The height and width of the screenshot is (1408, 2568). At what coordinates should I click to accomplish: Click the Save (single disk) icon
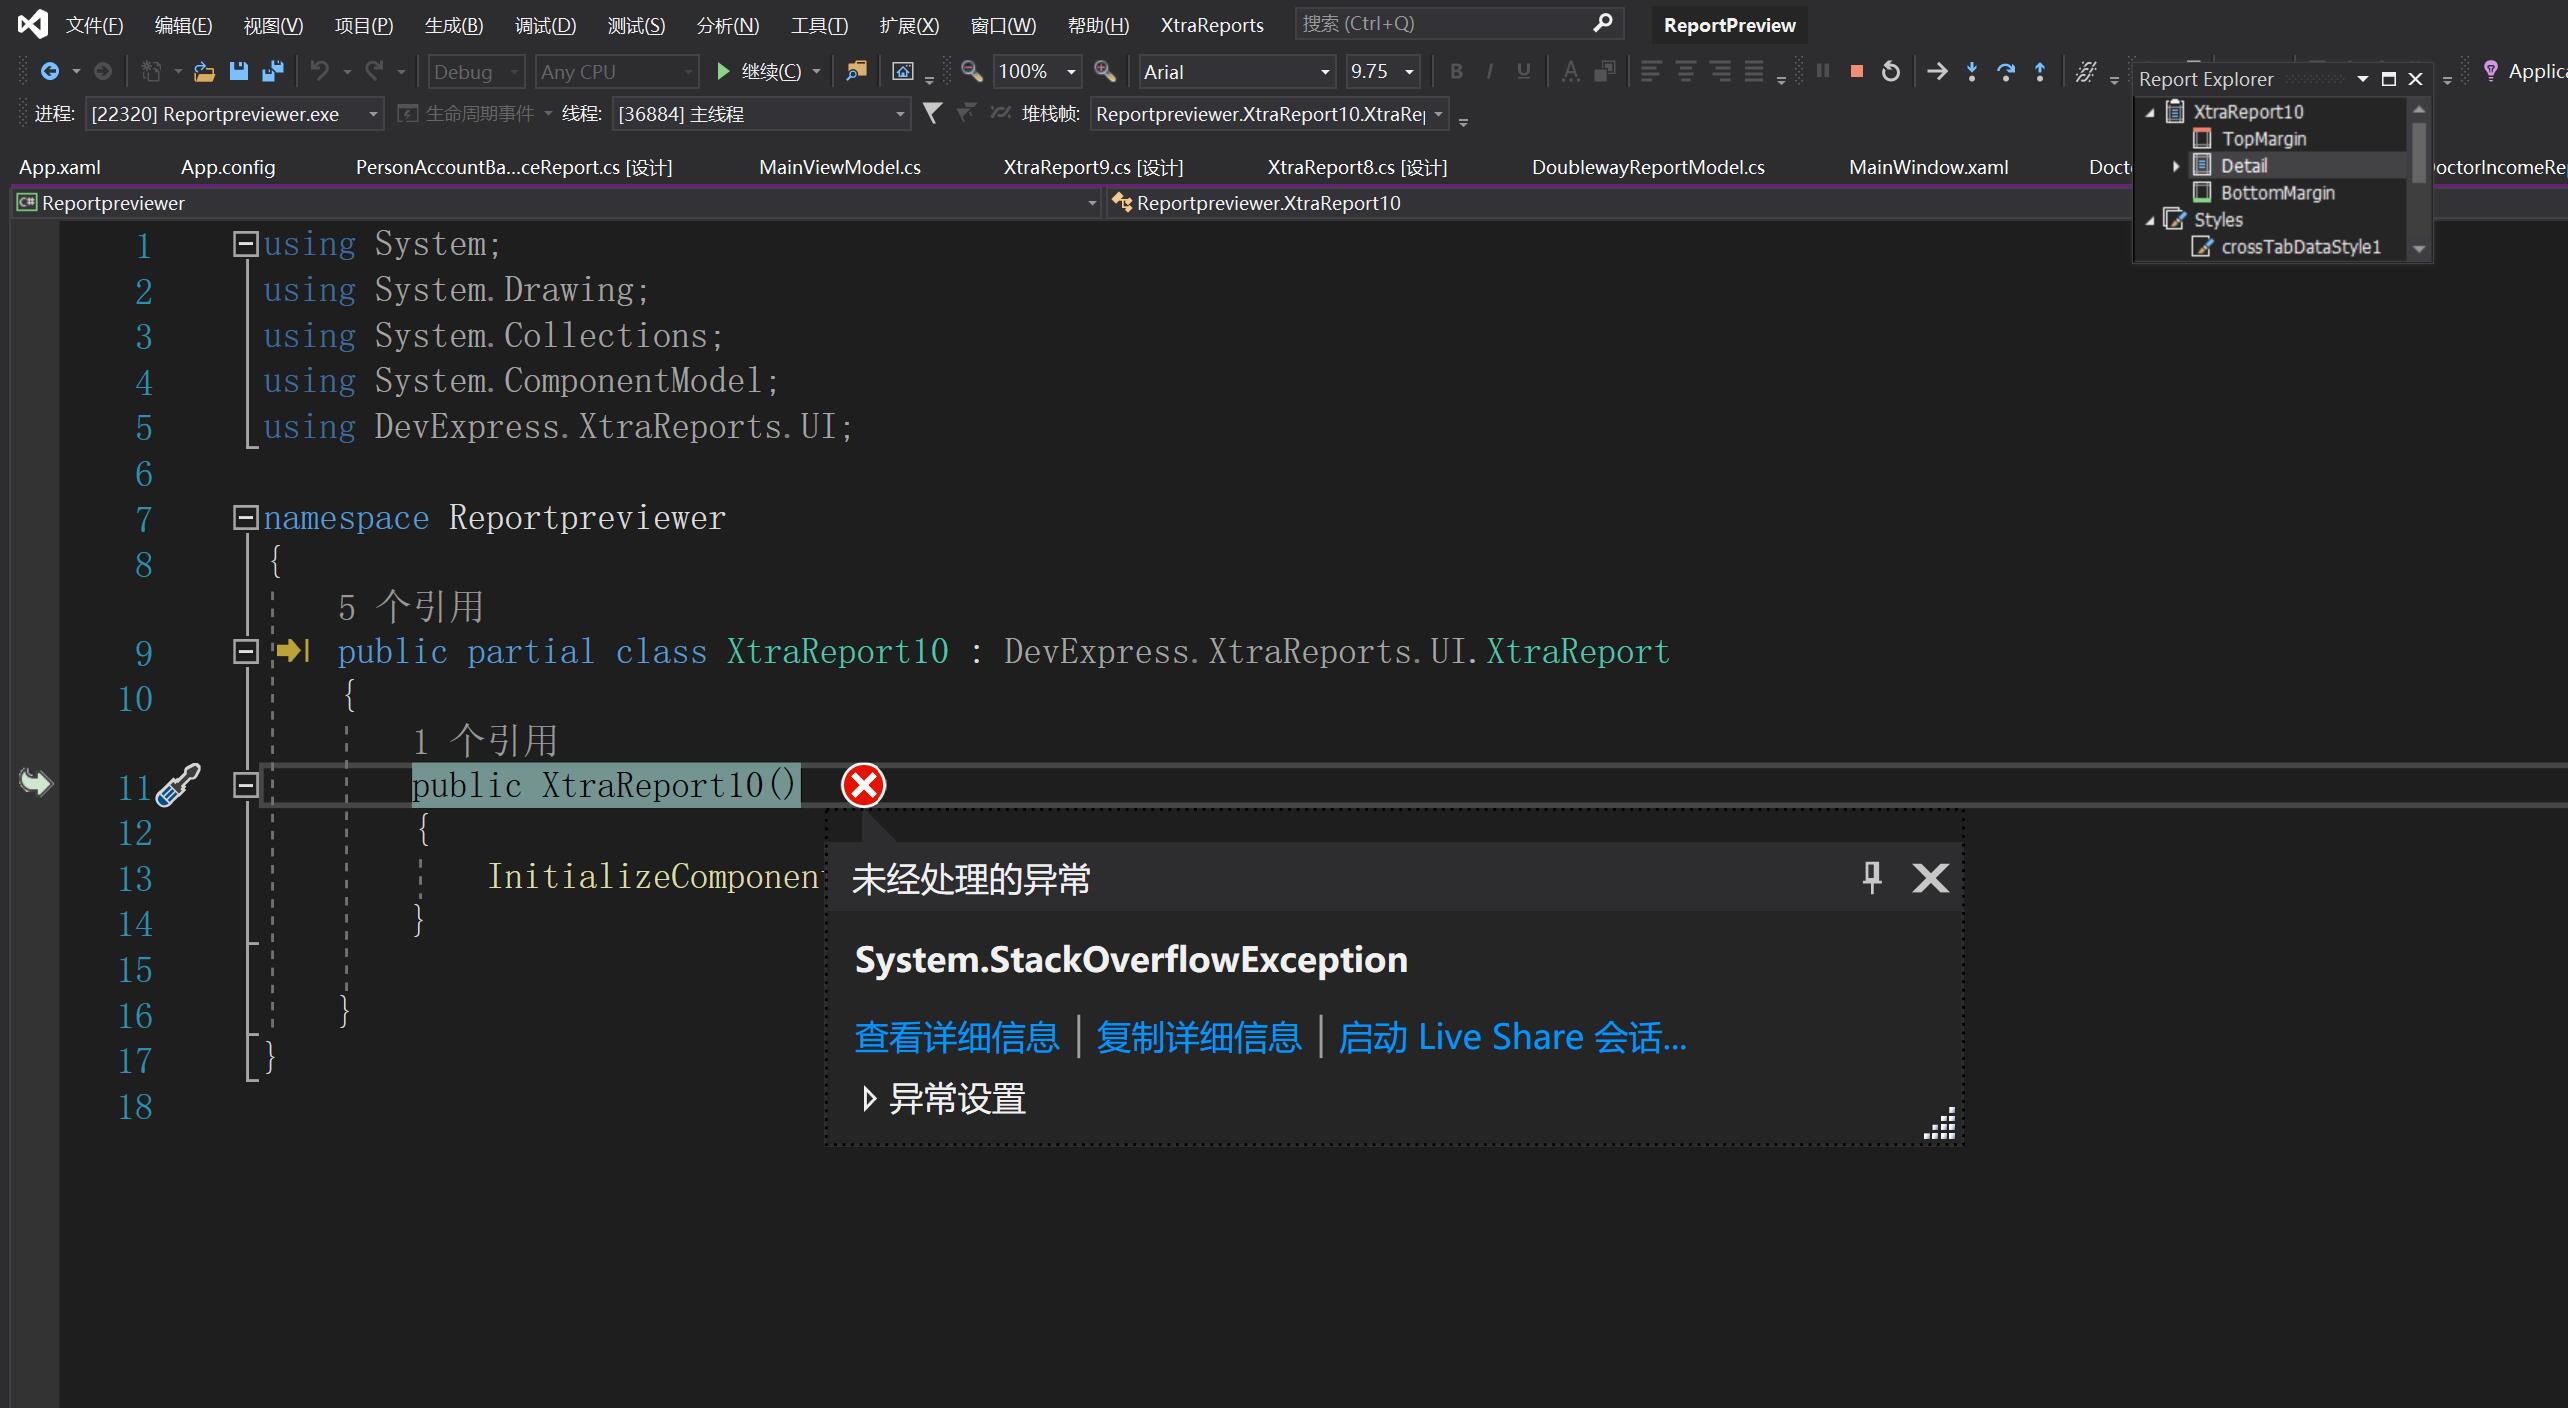point(238,71)
